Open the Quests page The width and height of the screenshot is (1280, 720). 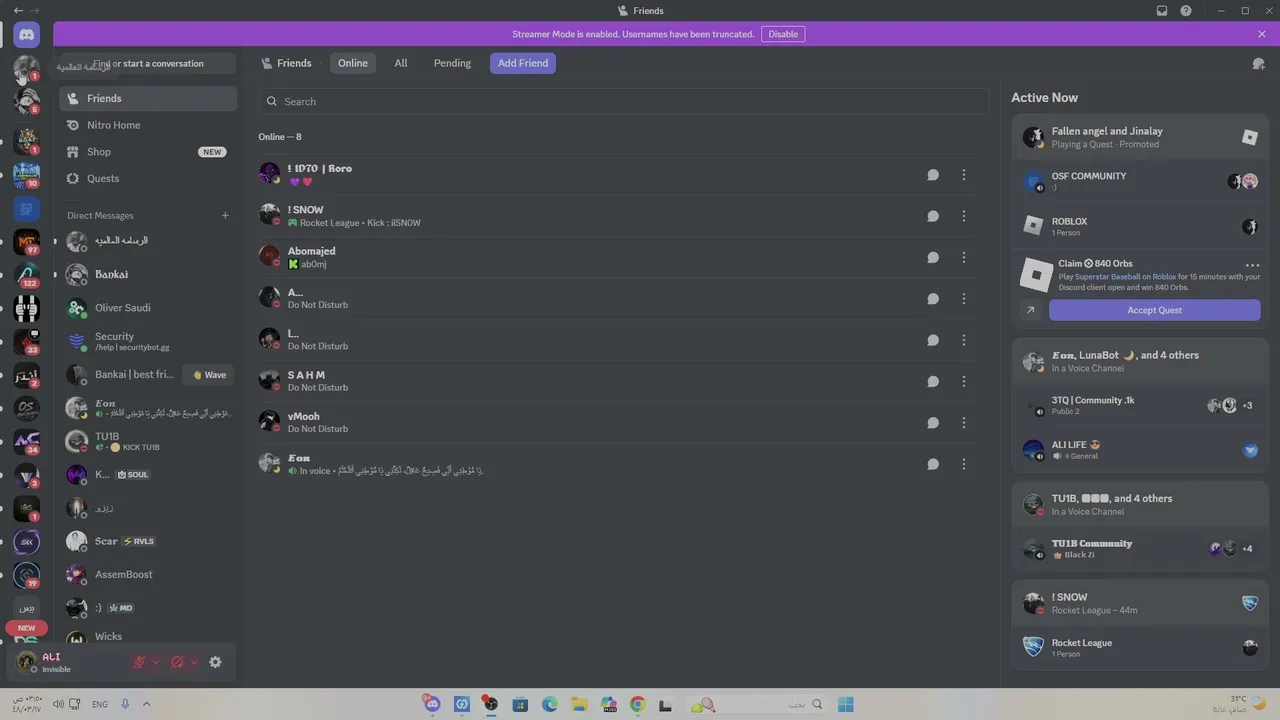[148, 178]
